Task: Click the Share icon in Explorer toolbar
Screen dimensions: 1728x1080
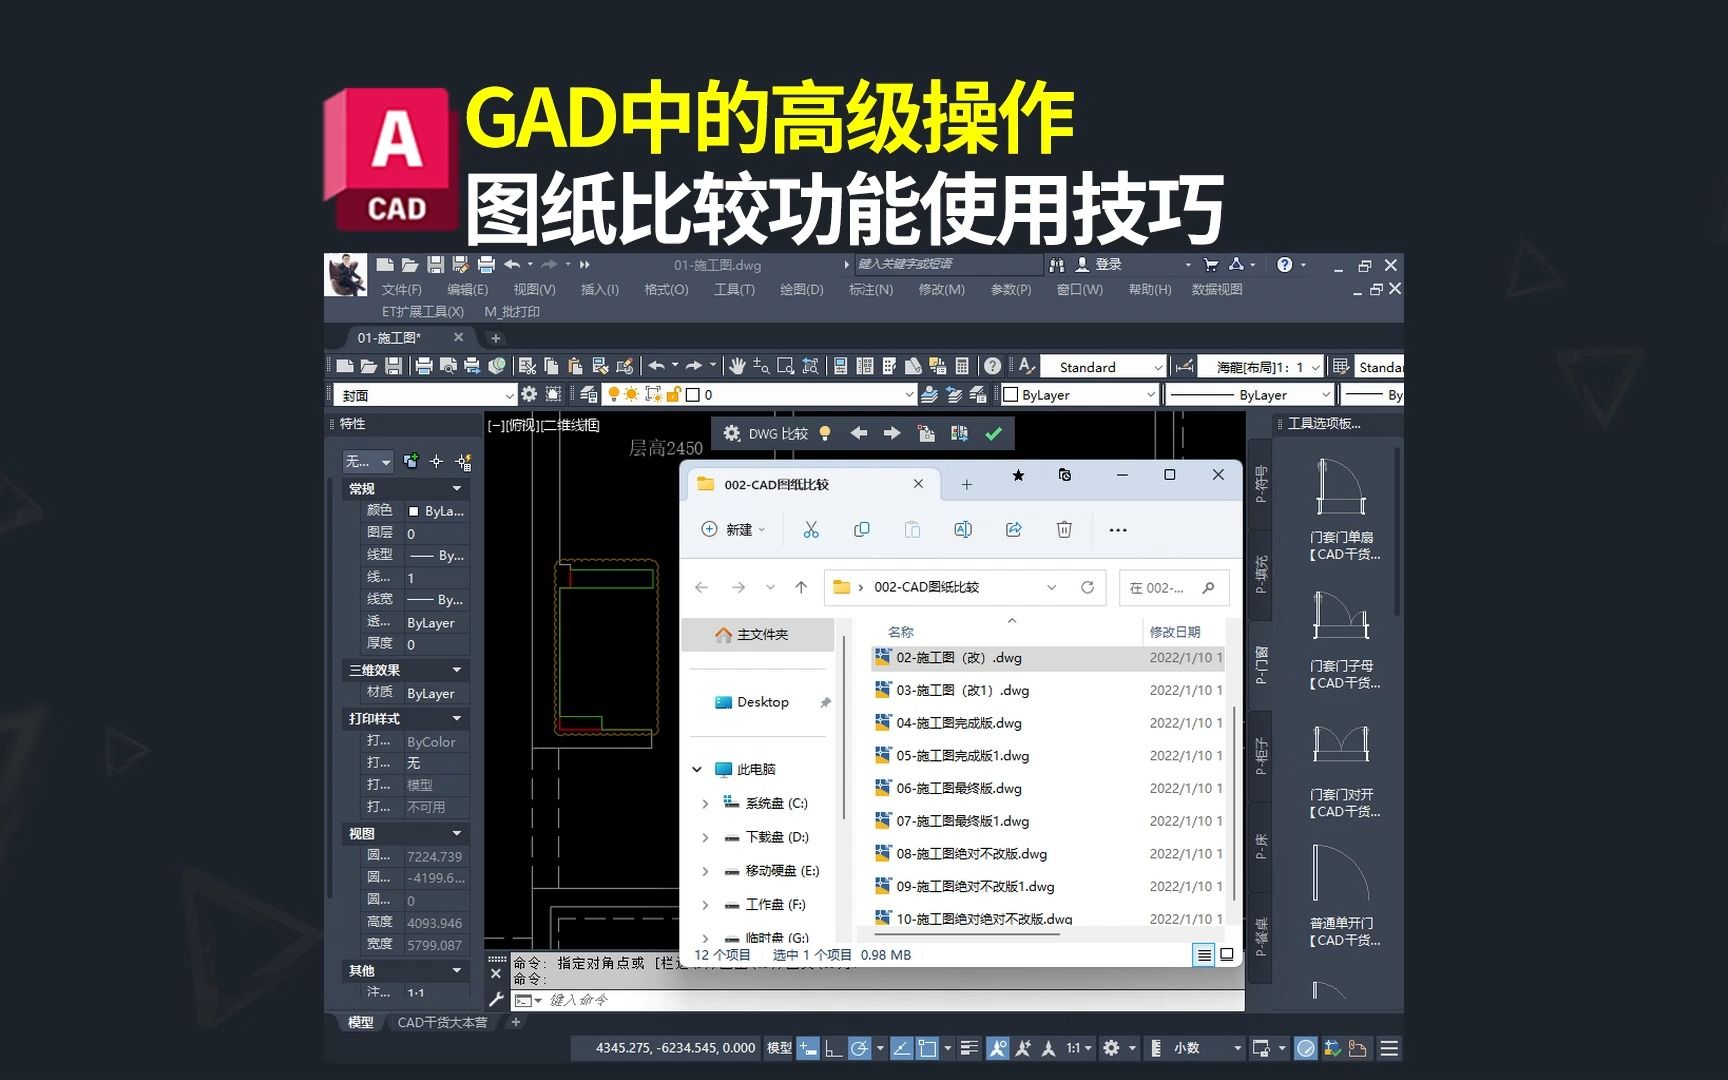Action: tap(1013, 529)
